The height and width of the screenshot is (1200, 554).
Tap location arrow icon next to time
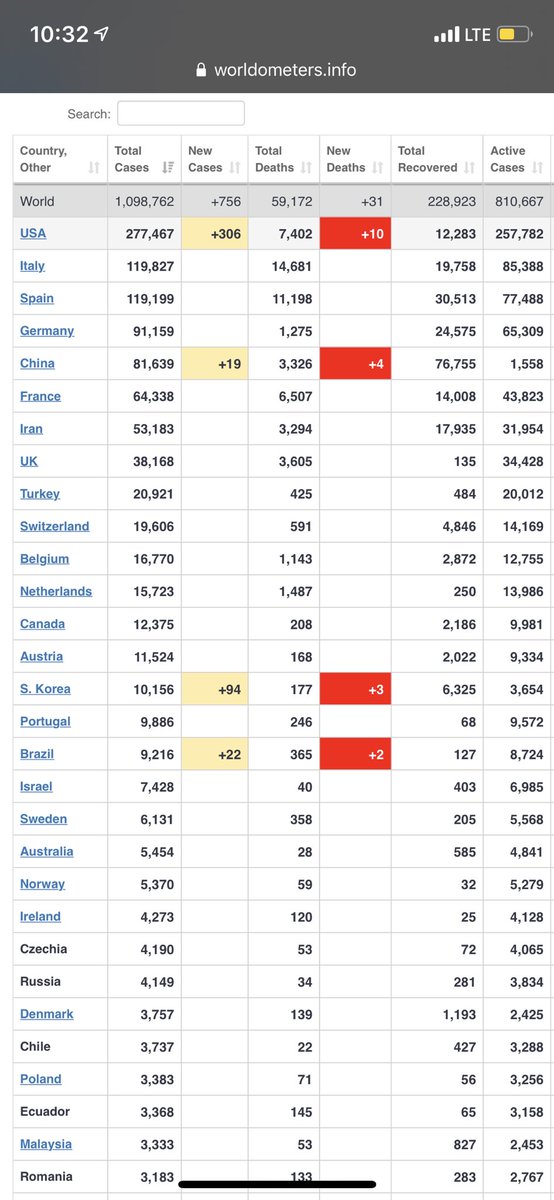(103, 35)
